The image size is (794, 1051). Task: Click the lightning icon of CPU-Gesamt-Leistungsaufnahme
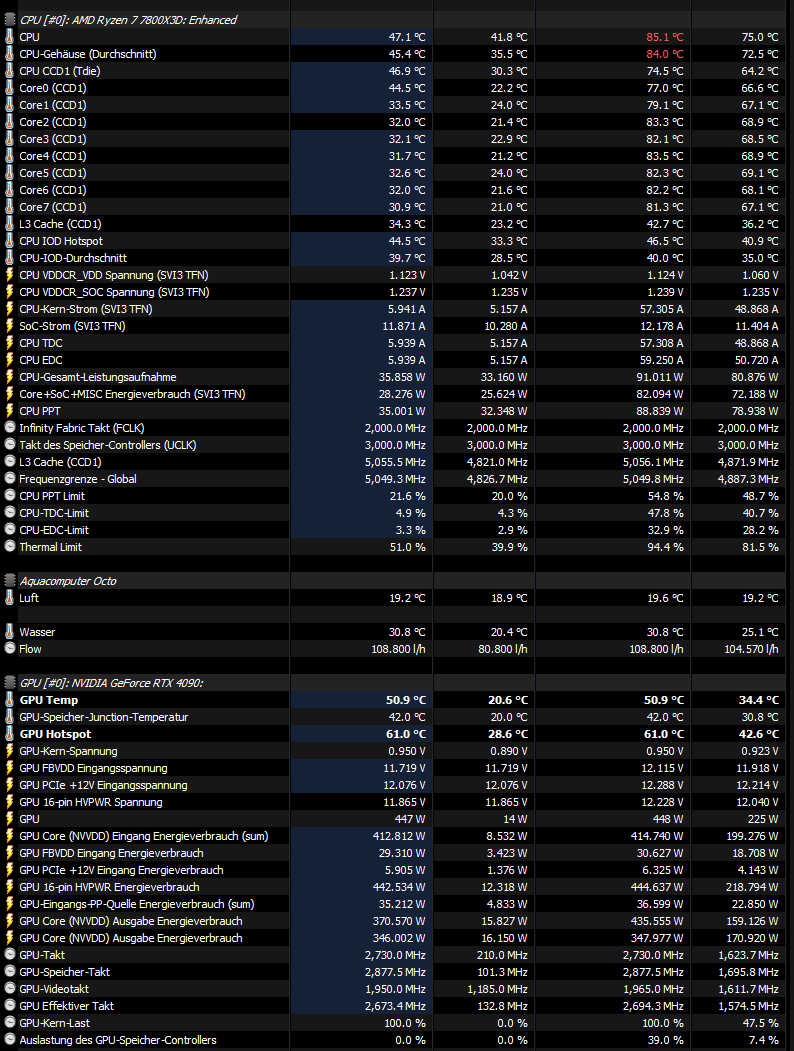click(x=9, y=377)
